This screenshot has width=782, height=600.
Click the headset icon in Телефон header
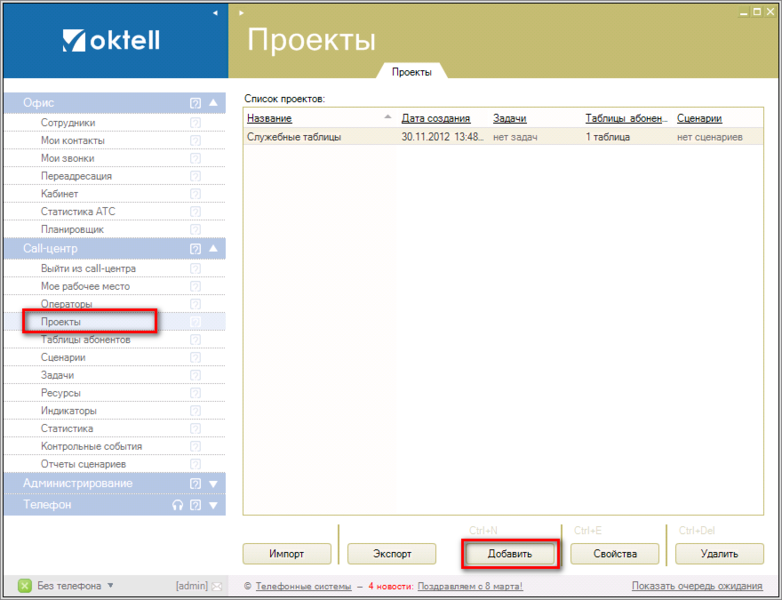[178, 505]
